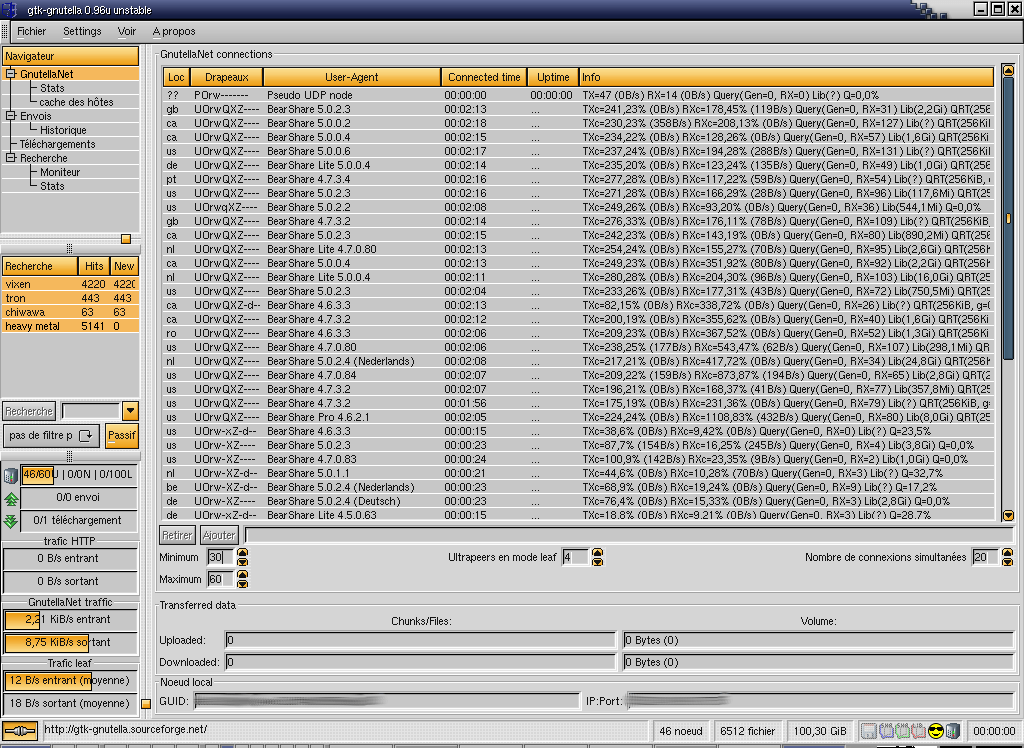Open the Voir menu
This screenshot has height=748, width=1024.
[127, 31]
